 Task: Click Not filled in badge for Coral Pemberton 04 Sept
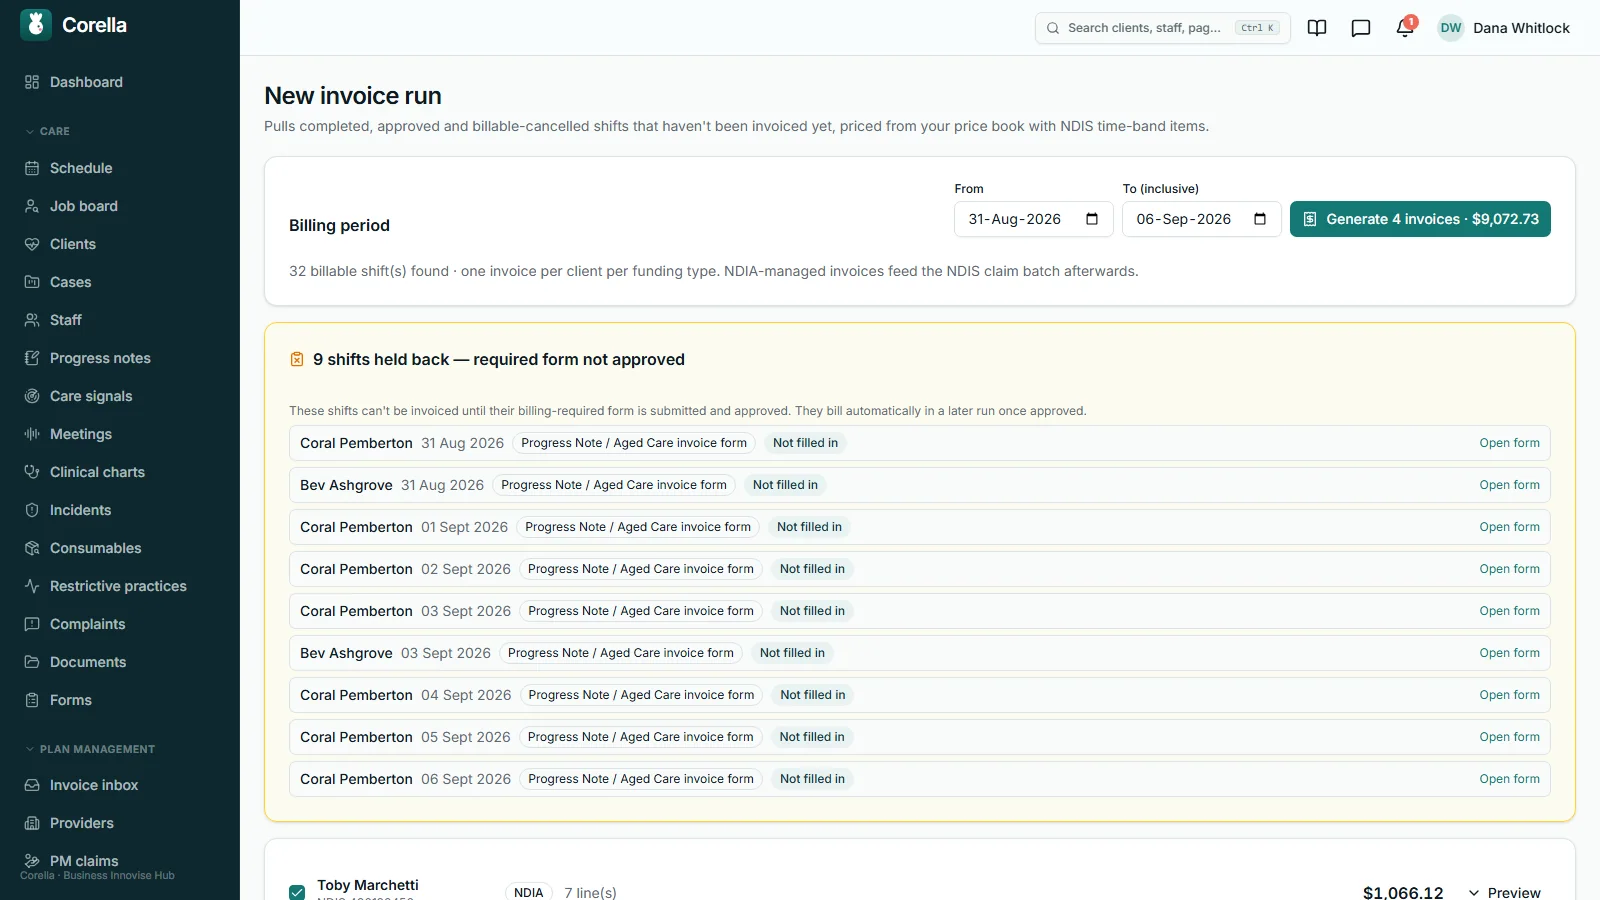(813, 695)
